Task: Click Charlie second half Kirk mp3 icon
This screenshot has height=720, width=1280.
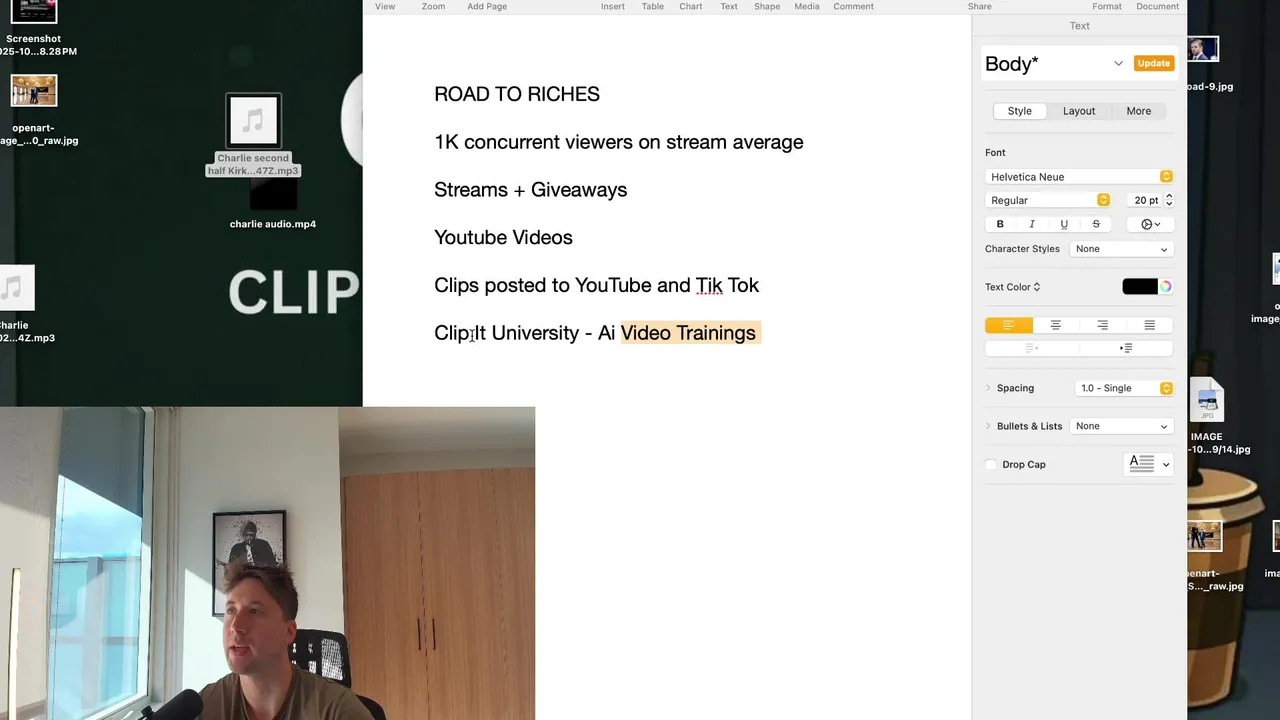Action: (254, 121)
